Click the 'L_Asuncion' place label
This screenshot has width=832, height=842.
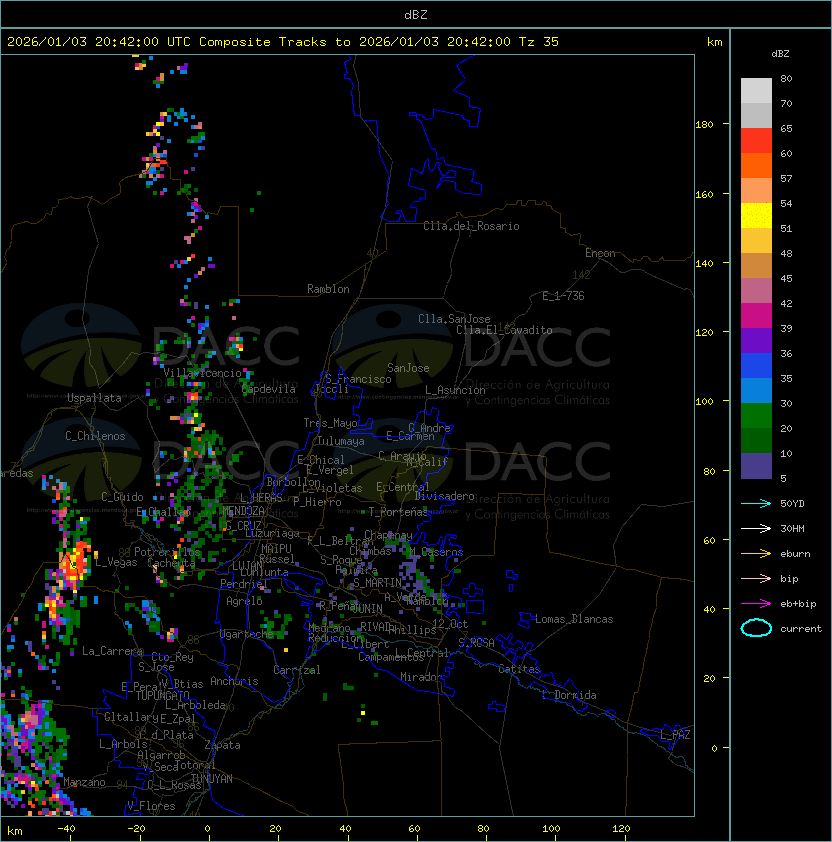pos(455,390)
